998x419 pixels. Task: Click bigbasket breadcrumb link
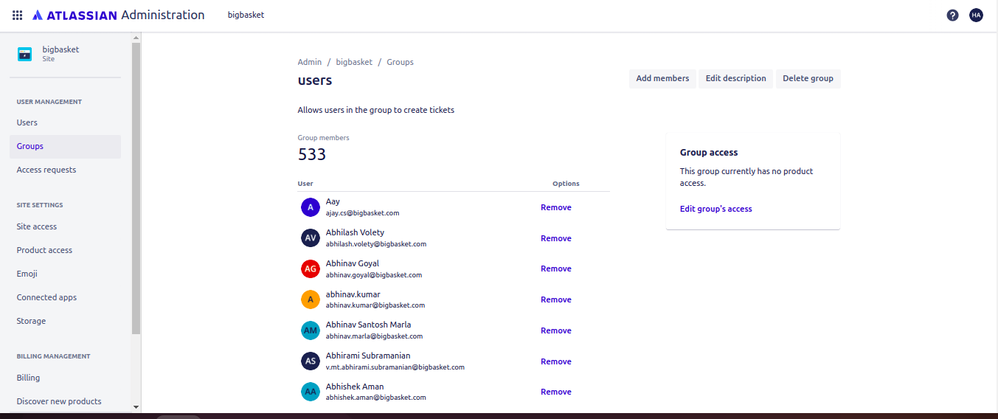click(354, 62)
